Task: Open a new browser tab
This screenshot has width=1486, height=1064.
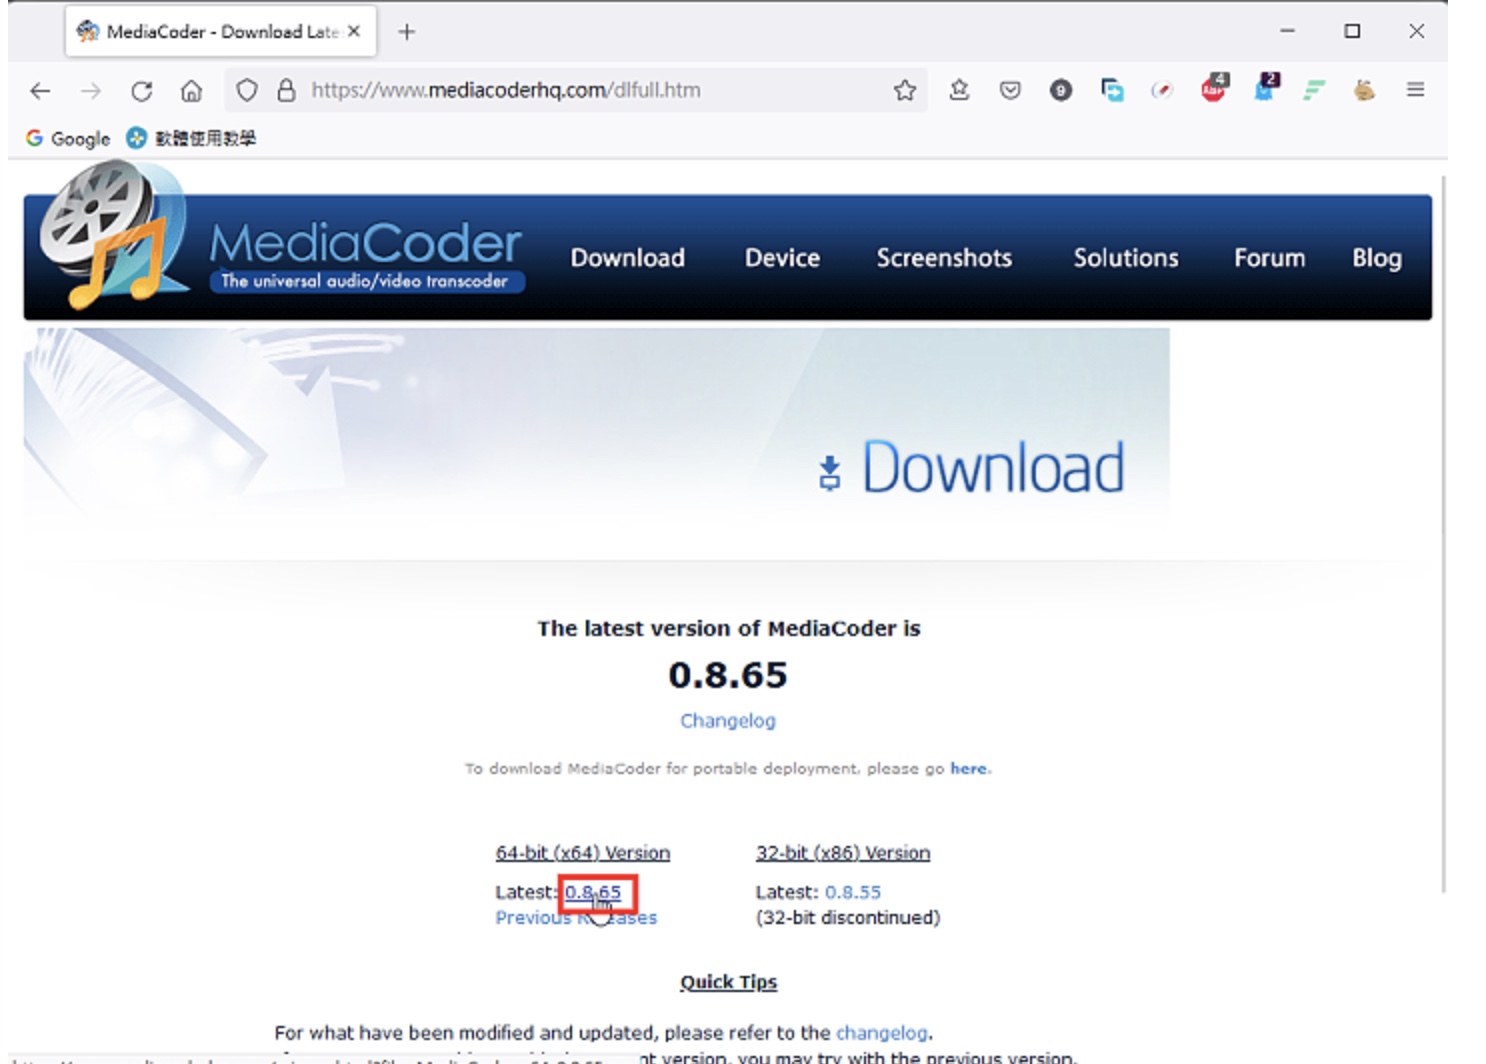Action: tap(406, 32)
